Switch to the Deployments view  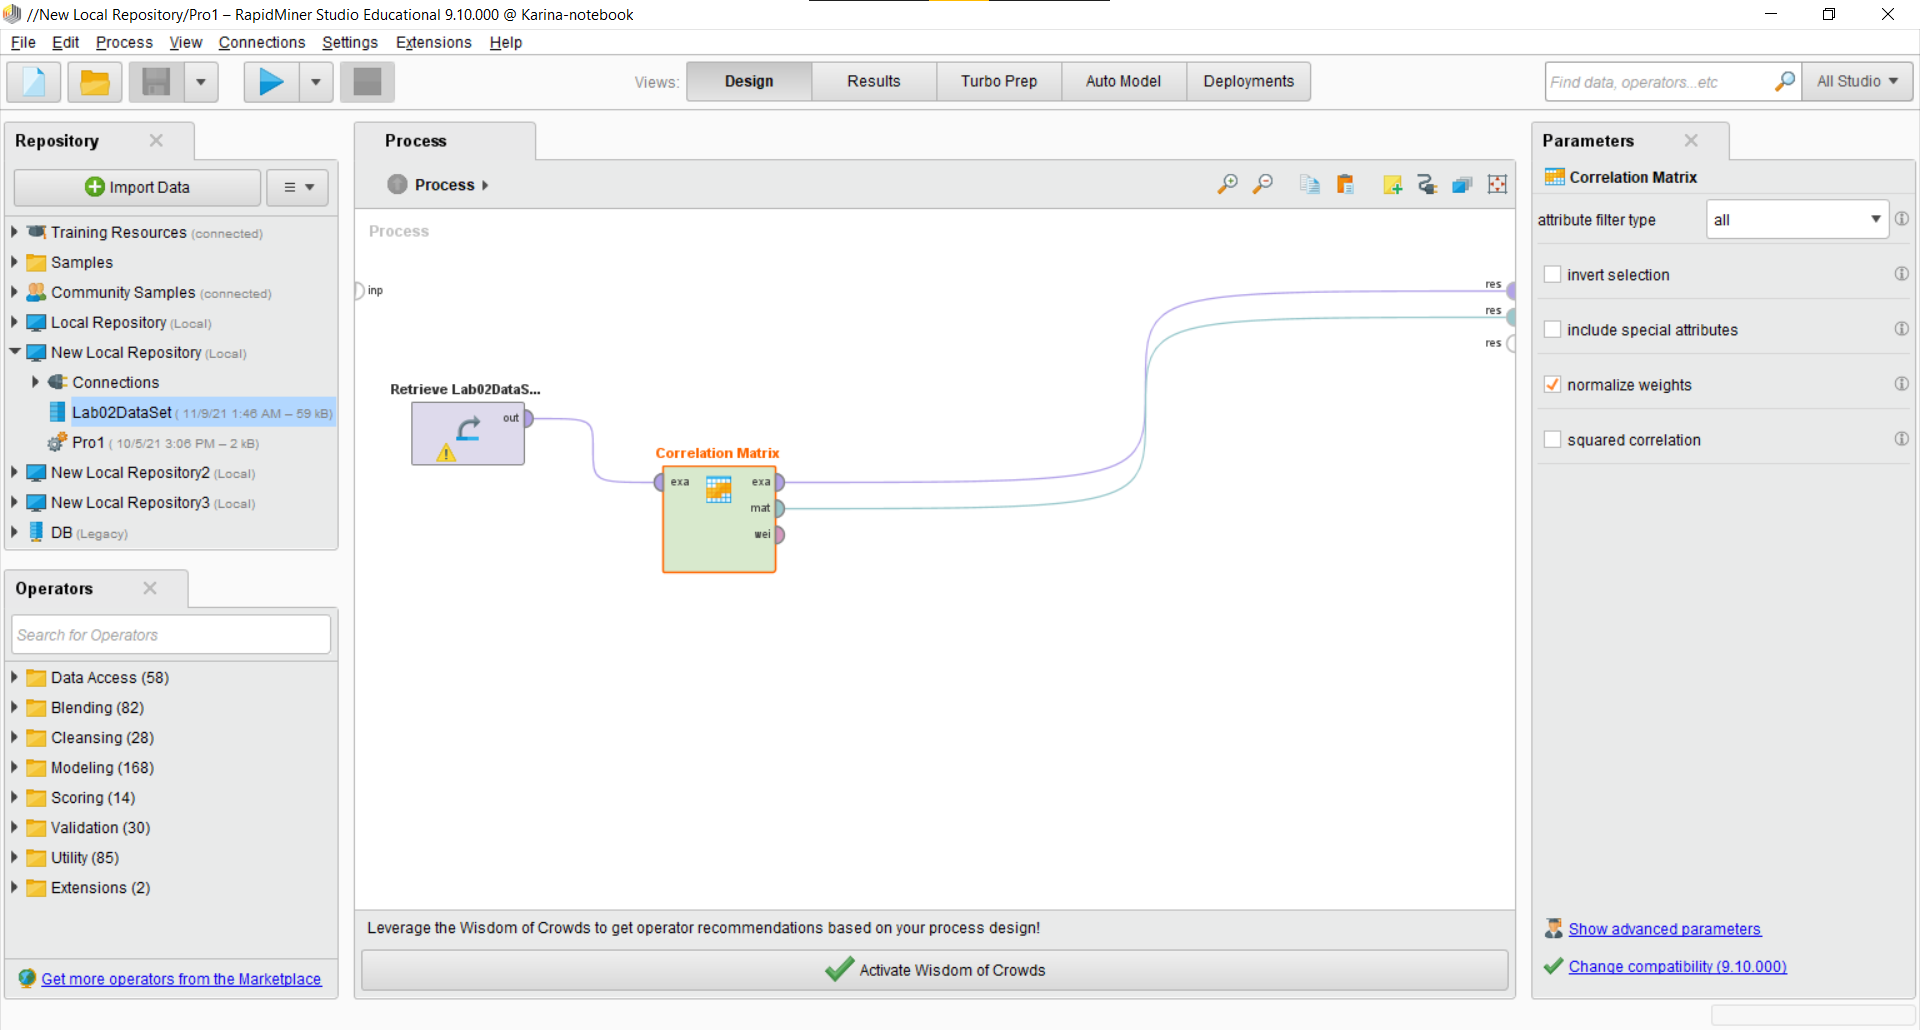1248,81
